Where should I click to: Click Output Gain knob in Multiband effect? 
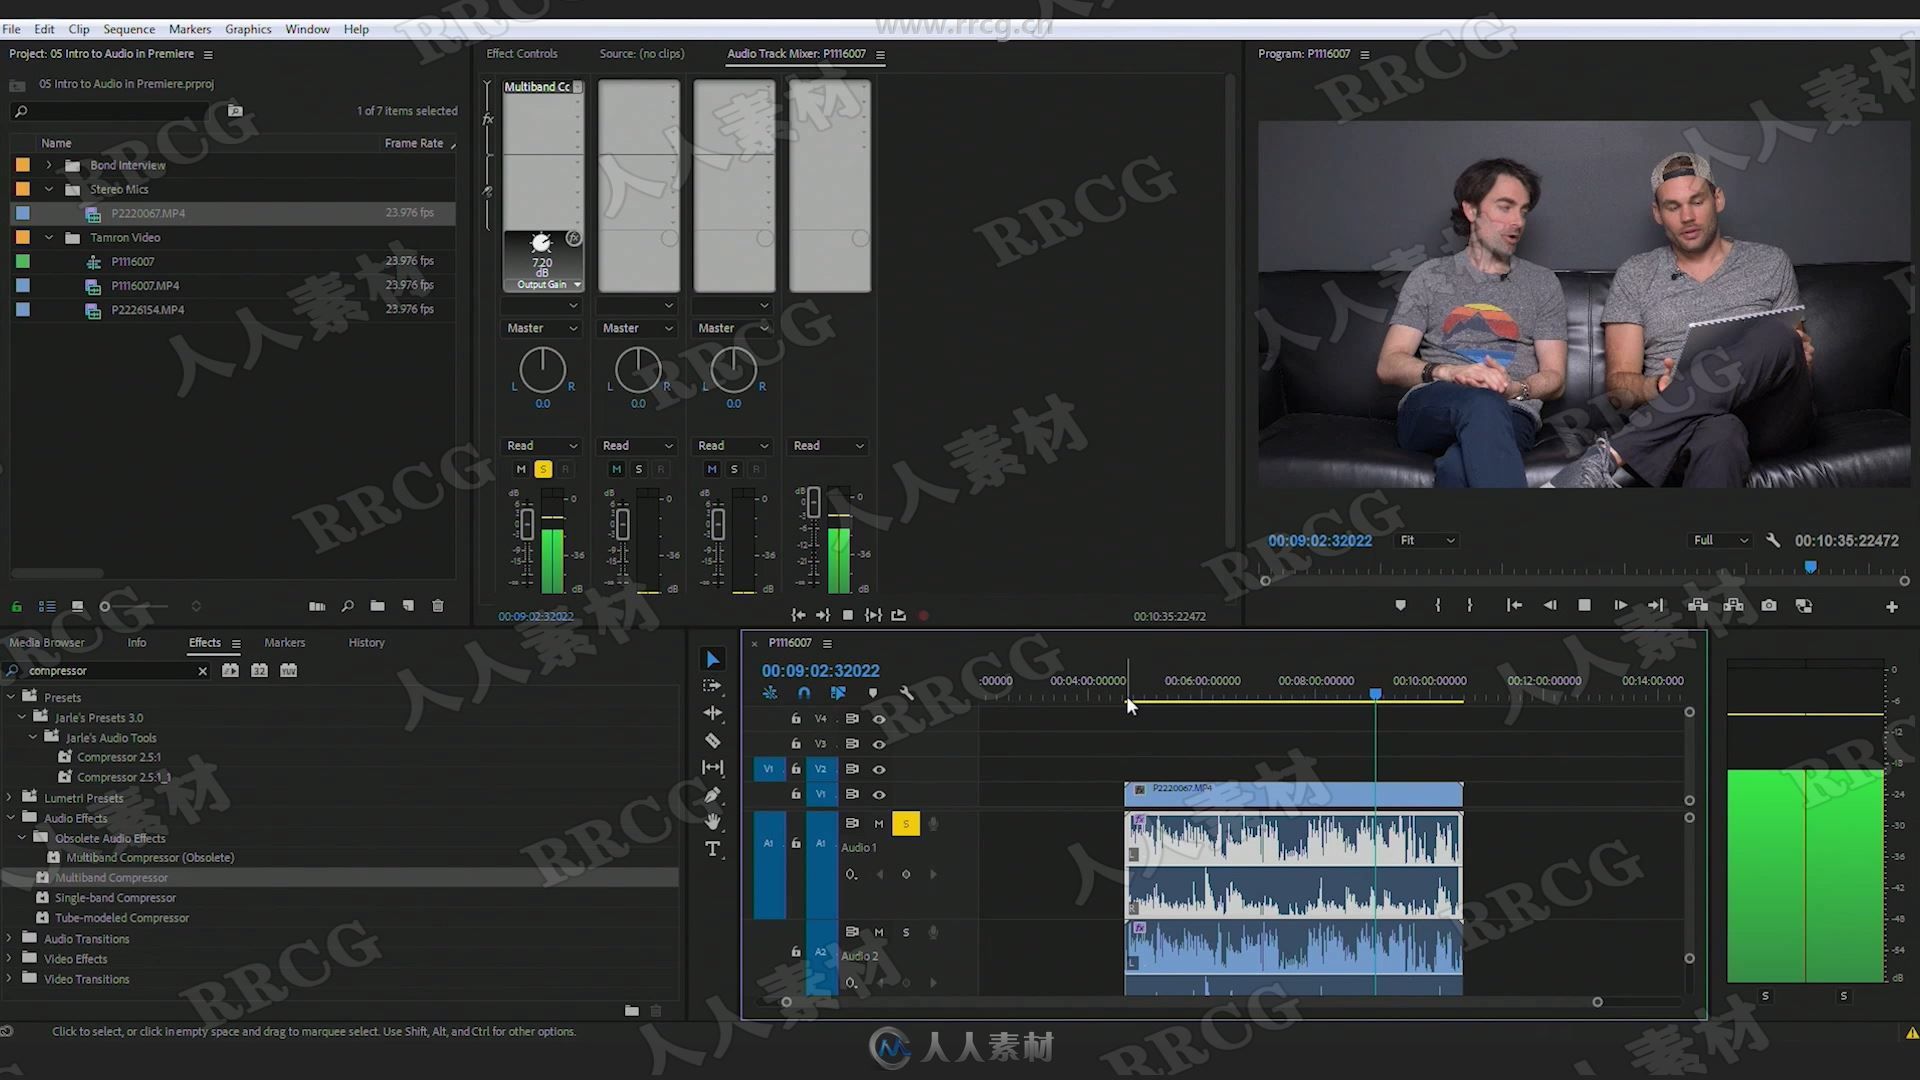click(x=541, y=243)
